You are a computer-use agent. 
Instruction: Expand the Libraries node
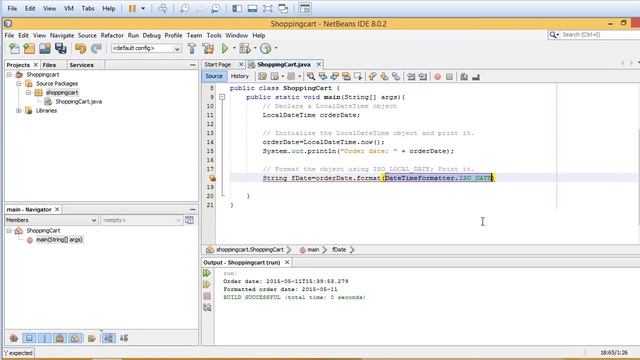point(19,111)
